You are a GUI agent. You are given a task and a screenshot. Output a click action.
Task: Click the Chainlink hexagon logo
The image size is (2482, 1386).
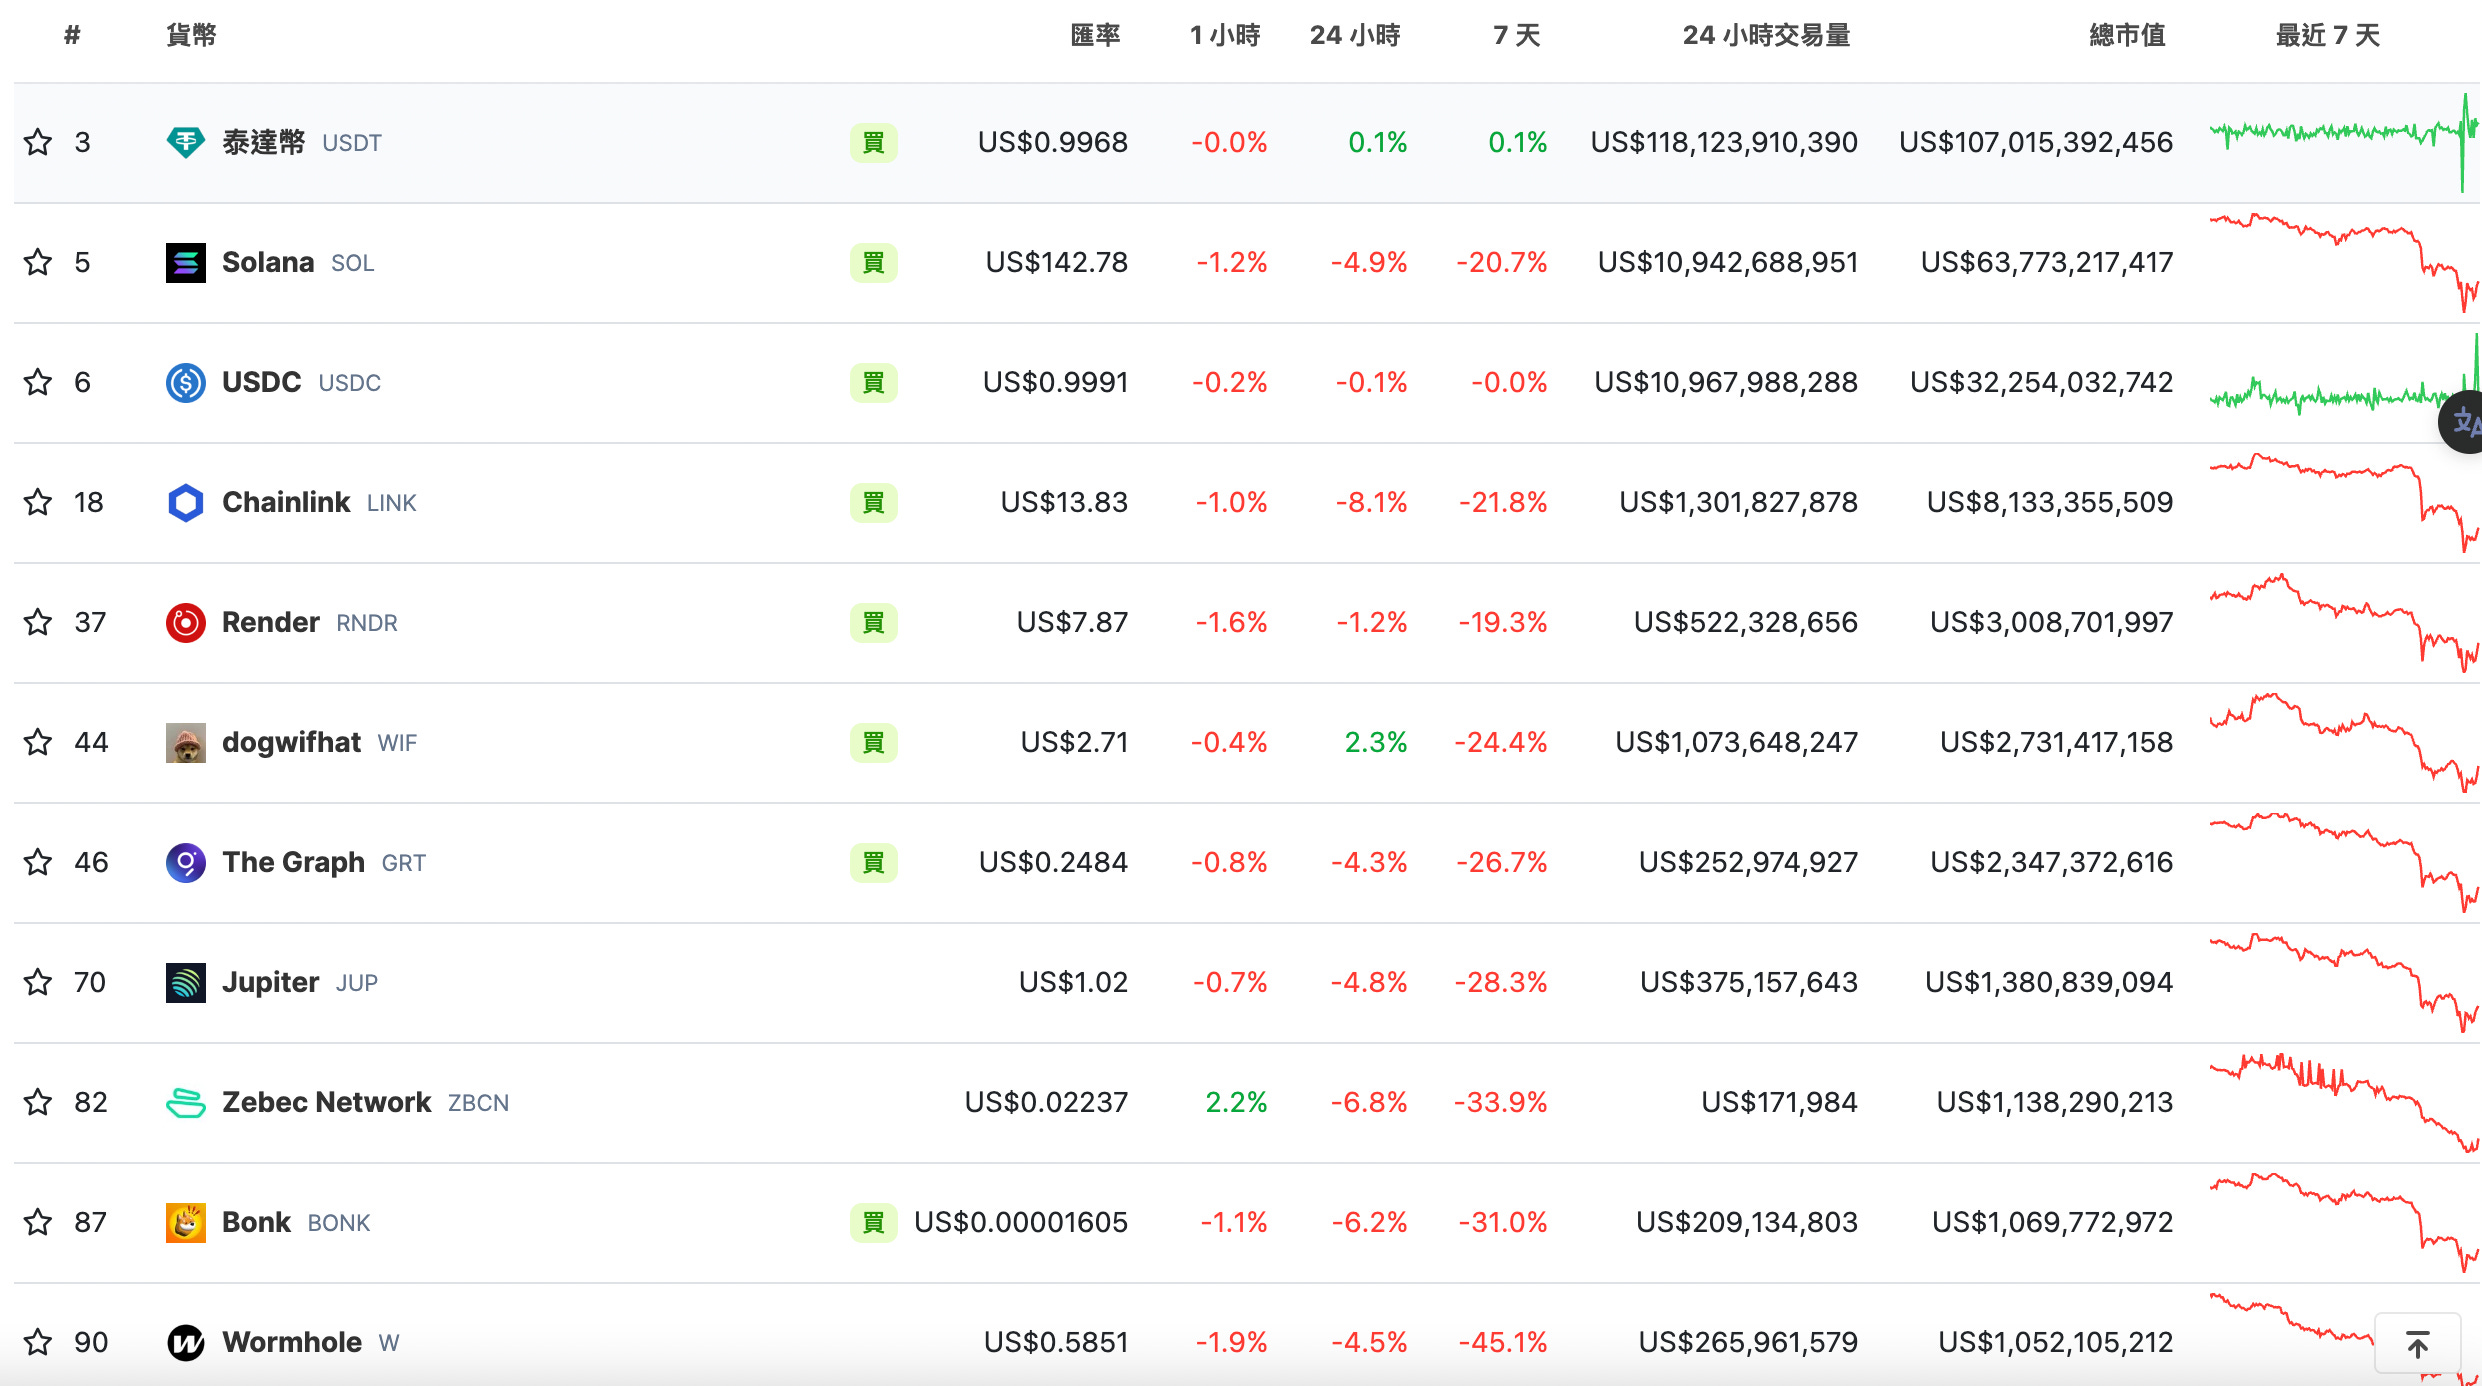pyautogui.click(x=185, y=503)
